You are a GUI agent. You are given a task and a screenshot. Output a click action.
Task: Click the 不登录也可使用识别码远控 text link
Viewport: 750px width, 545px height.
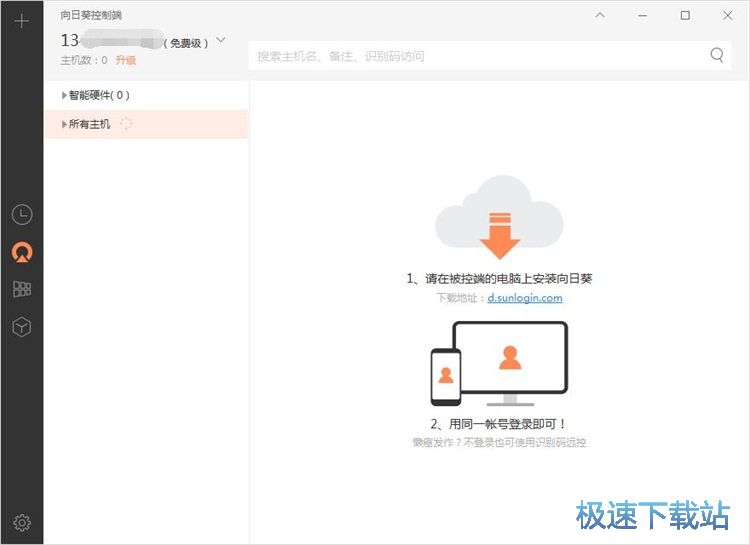click(525, 443)
